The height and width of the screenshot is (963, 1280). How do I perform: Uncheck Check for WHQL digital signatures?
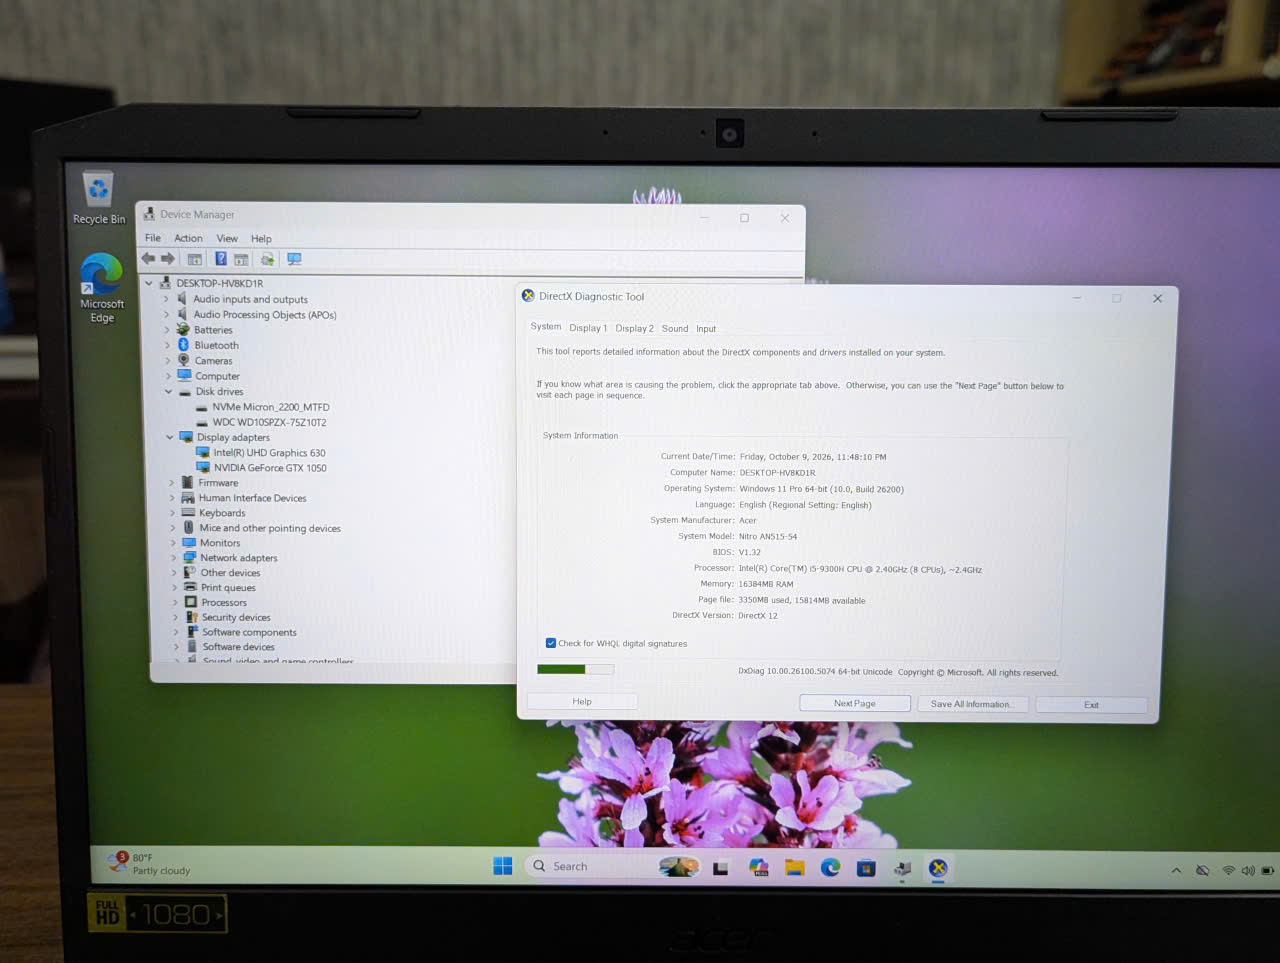(x=551, y=643)
